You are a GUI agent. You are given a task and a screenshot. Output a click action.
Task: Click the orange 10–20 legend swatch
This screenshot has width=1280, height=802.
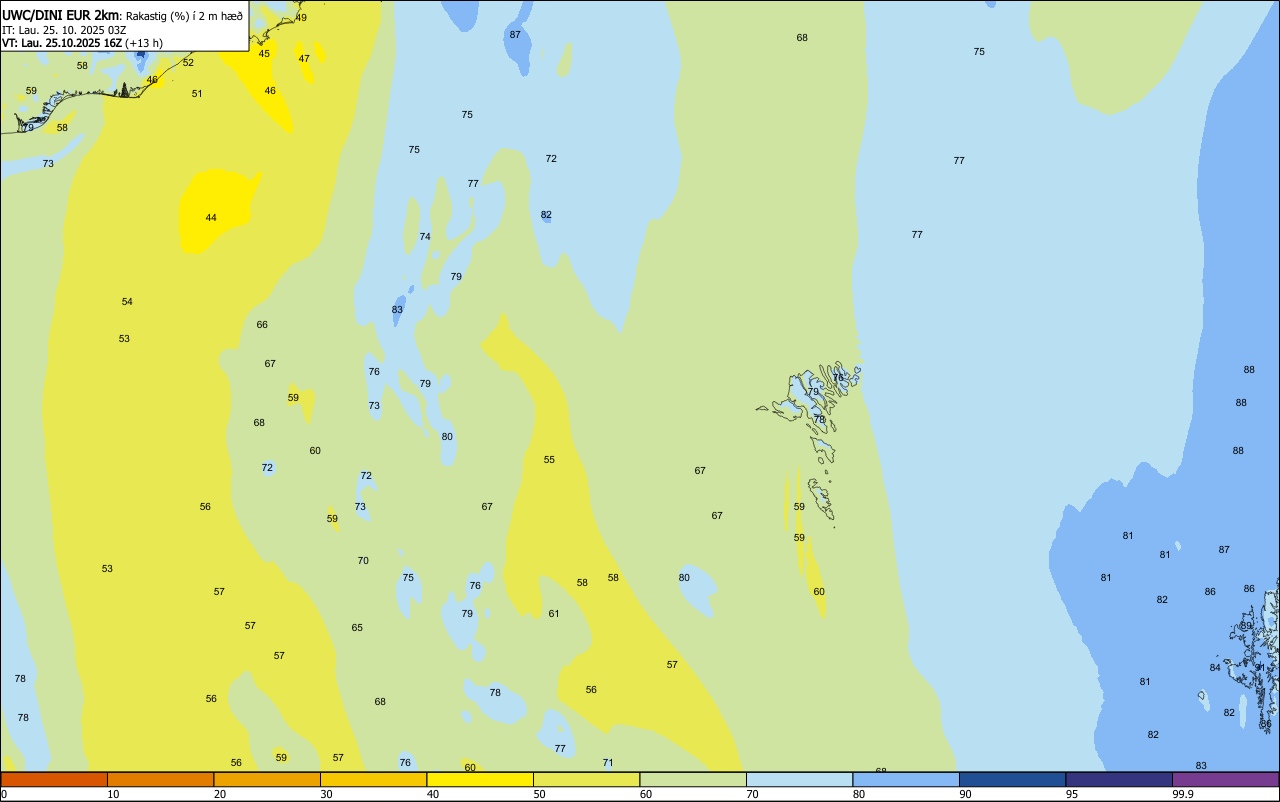(x=160, y=779)
